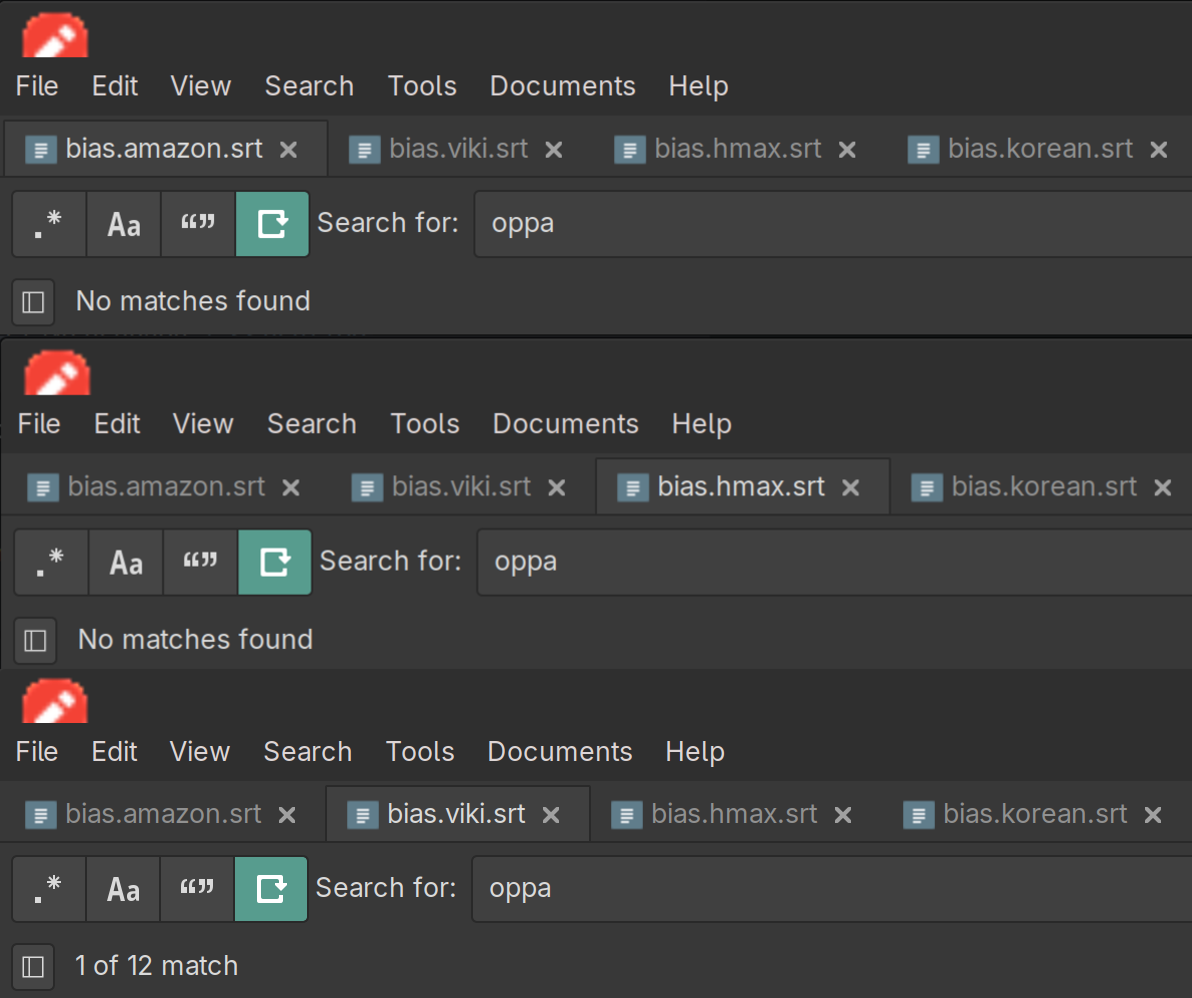Viewport: 1192px width, 998px height.
Task: Toggle whole-word match in bottom window
Action: point(197,889)
